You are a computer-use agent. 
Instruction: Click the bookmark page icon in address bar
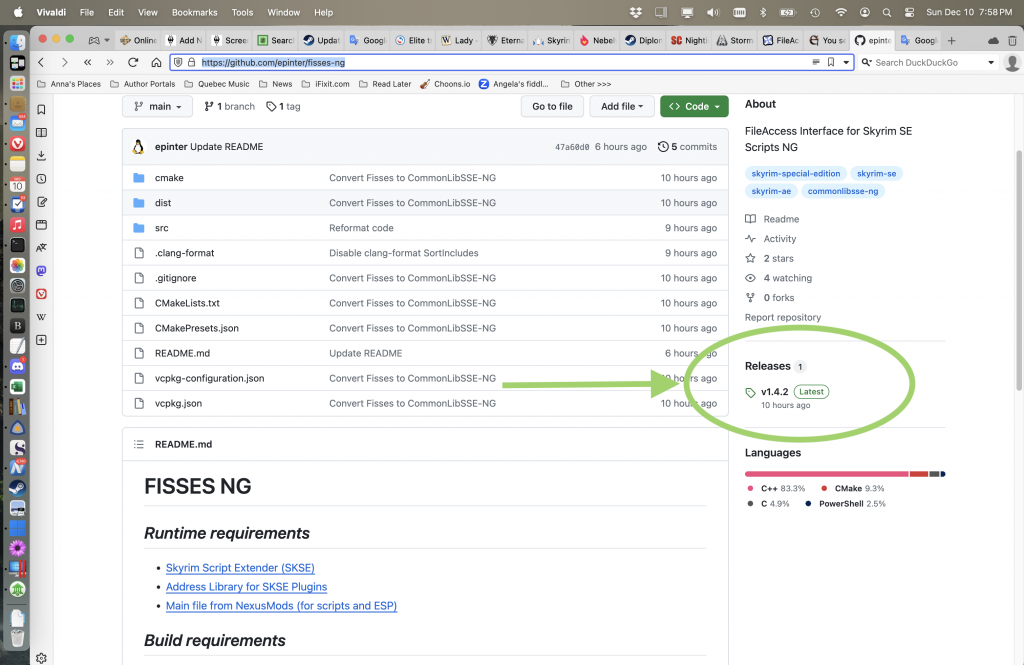[830, 62]
